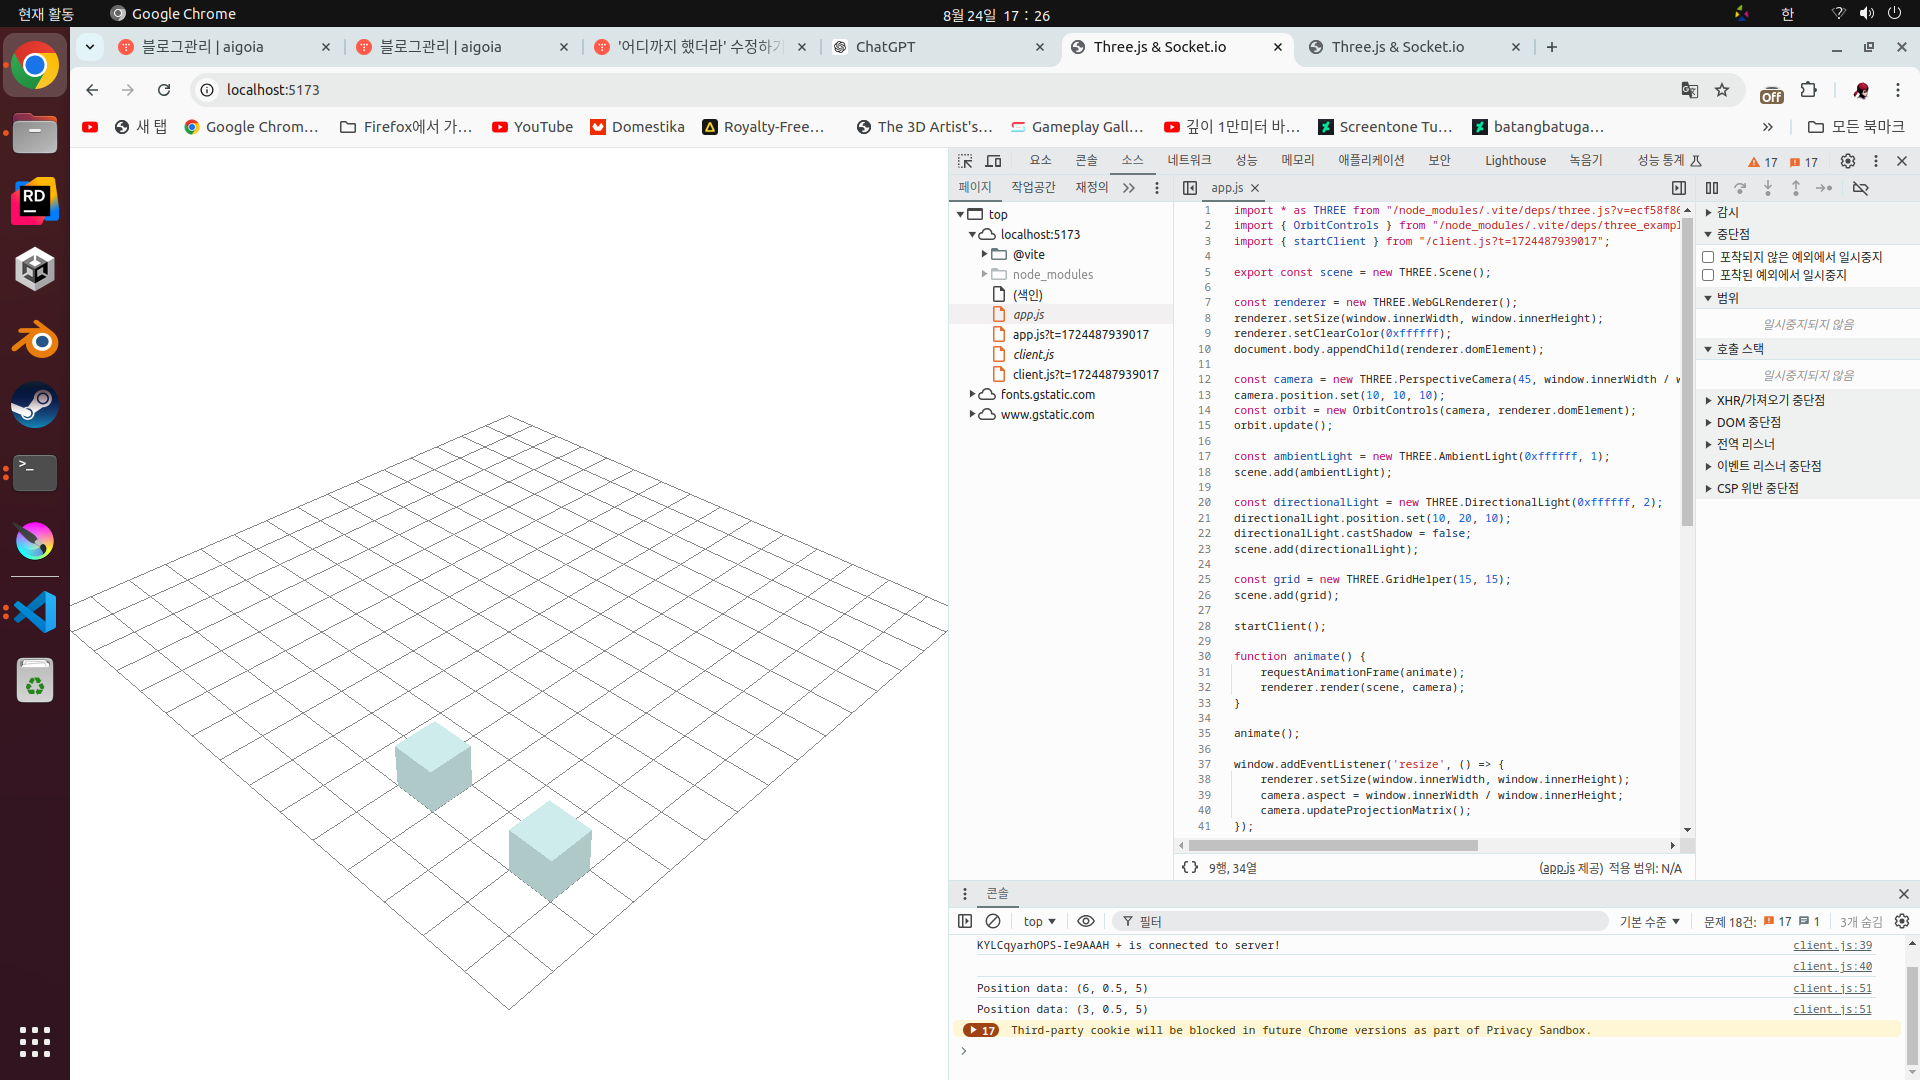1920x1080 pixels.
Task: Open YouTube bookmark
Action: click(x=532, y=127)
